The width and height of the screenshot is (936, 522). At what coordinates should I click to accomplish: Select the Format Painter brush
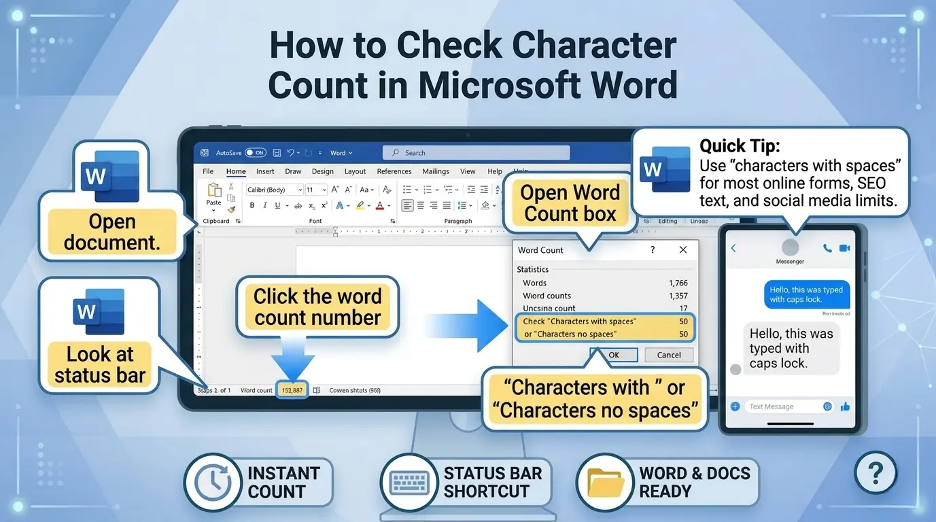(x=231, y=210)
